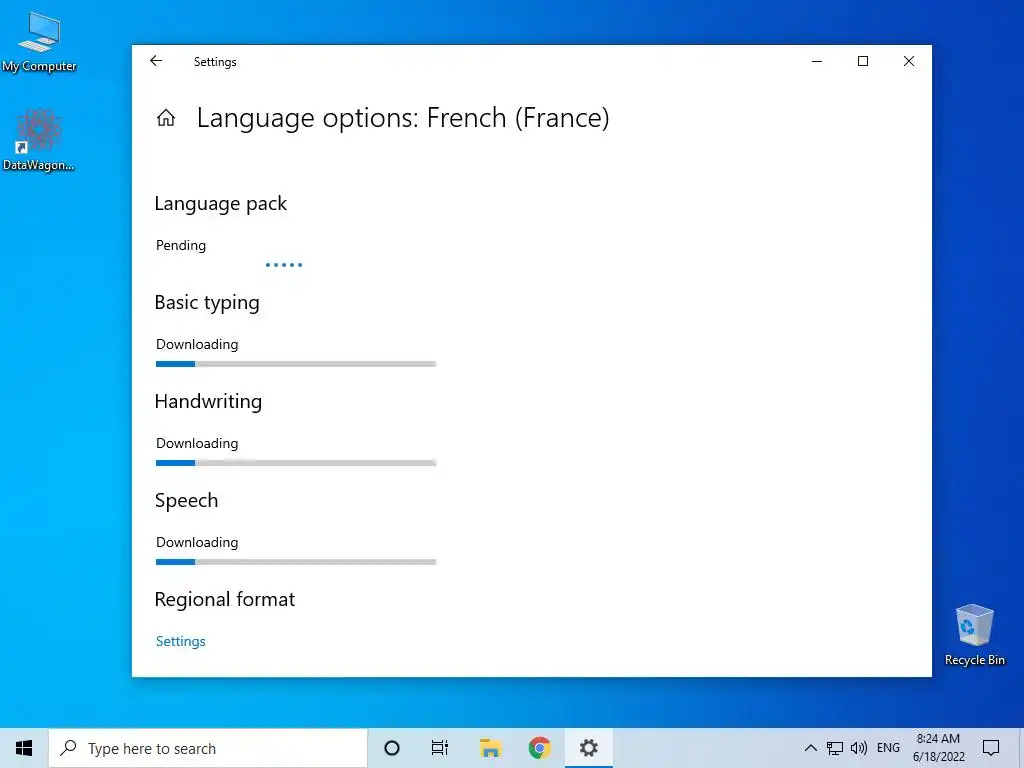Open the Regional format Settings link
The width and height of the screenshot is (1024, 768).
[180, 641]
